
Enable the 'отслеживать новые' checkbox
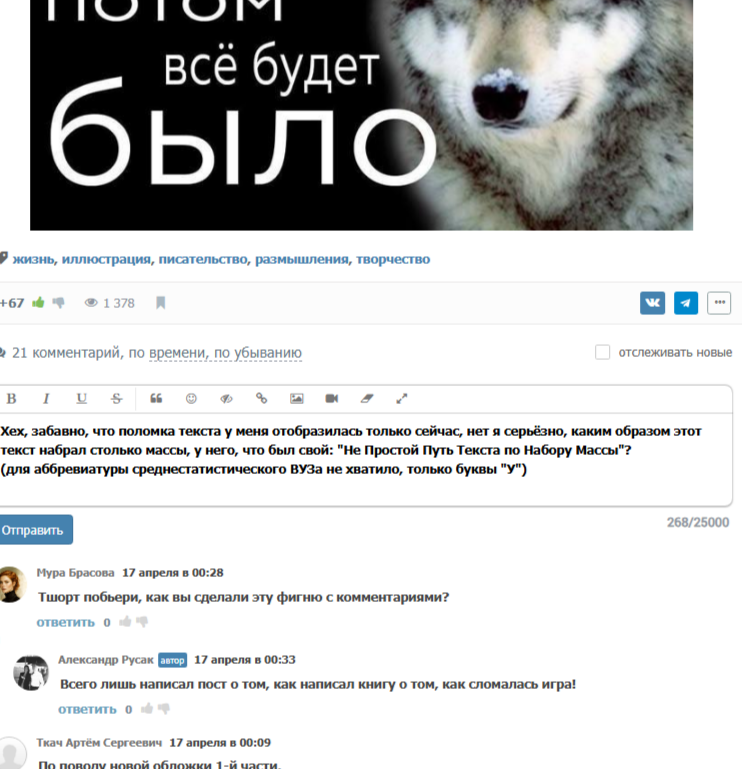pos(602,352)
